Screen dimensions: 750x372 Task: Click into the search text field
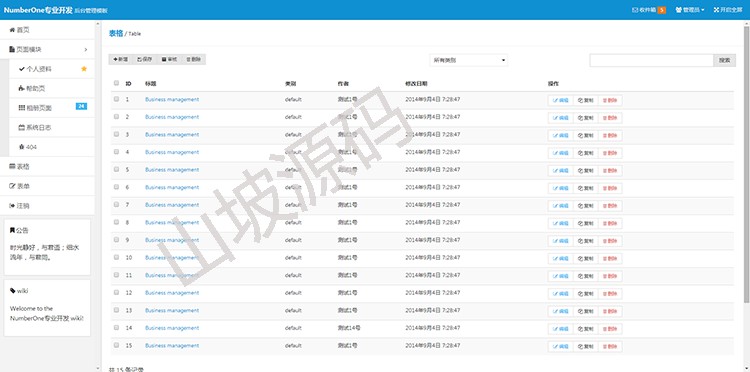(651, 60)
